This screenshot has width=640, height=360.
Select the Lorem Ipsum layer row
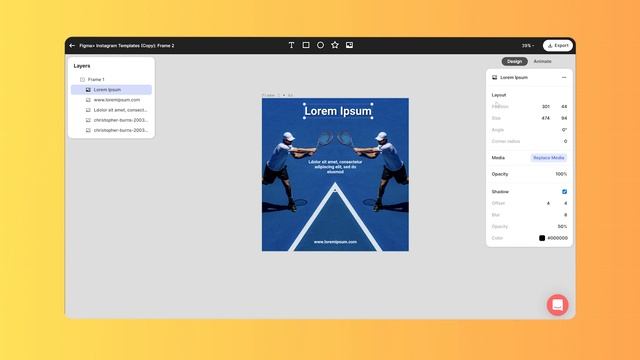click(111, 90)
